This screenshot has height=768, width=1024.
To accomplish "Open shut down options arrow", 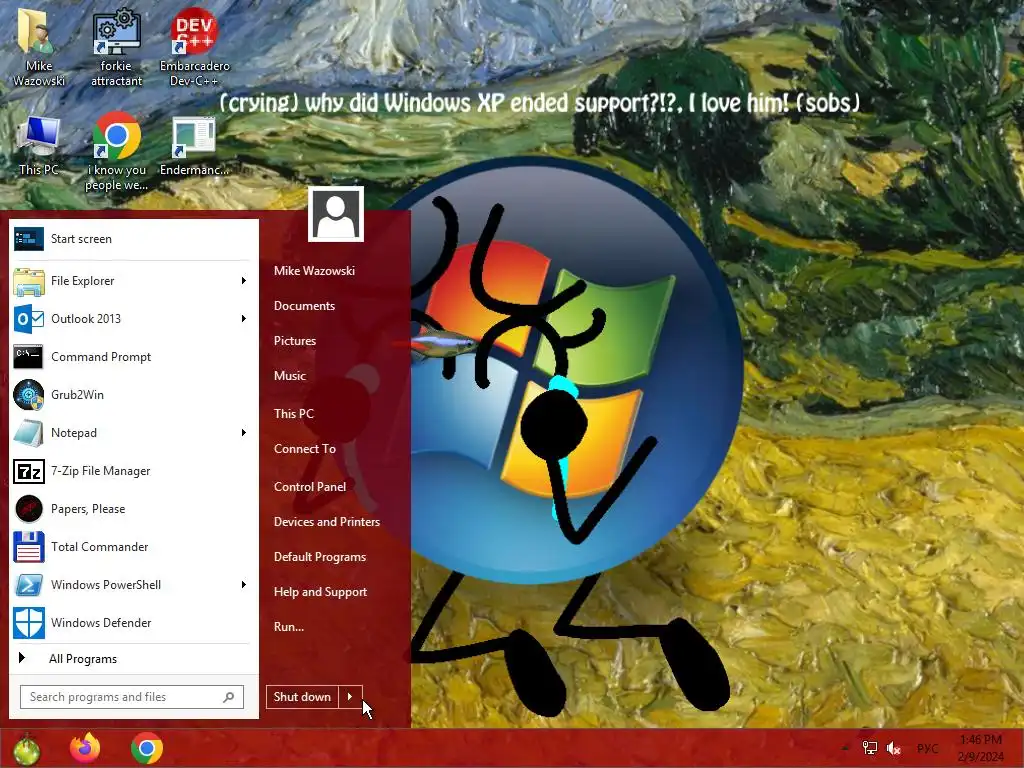I will coord(350,697).
